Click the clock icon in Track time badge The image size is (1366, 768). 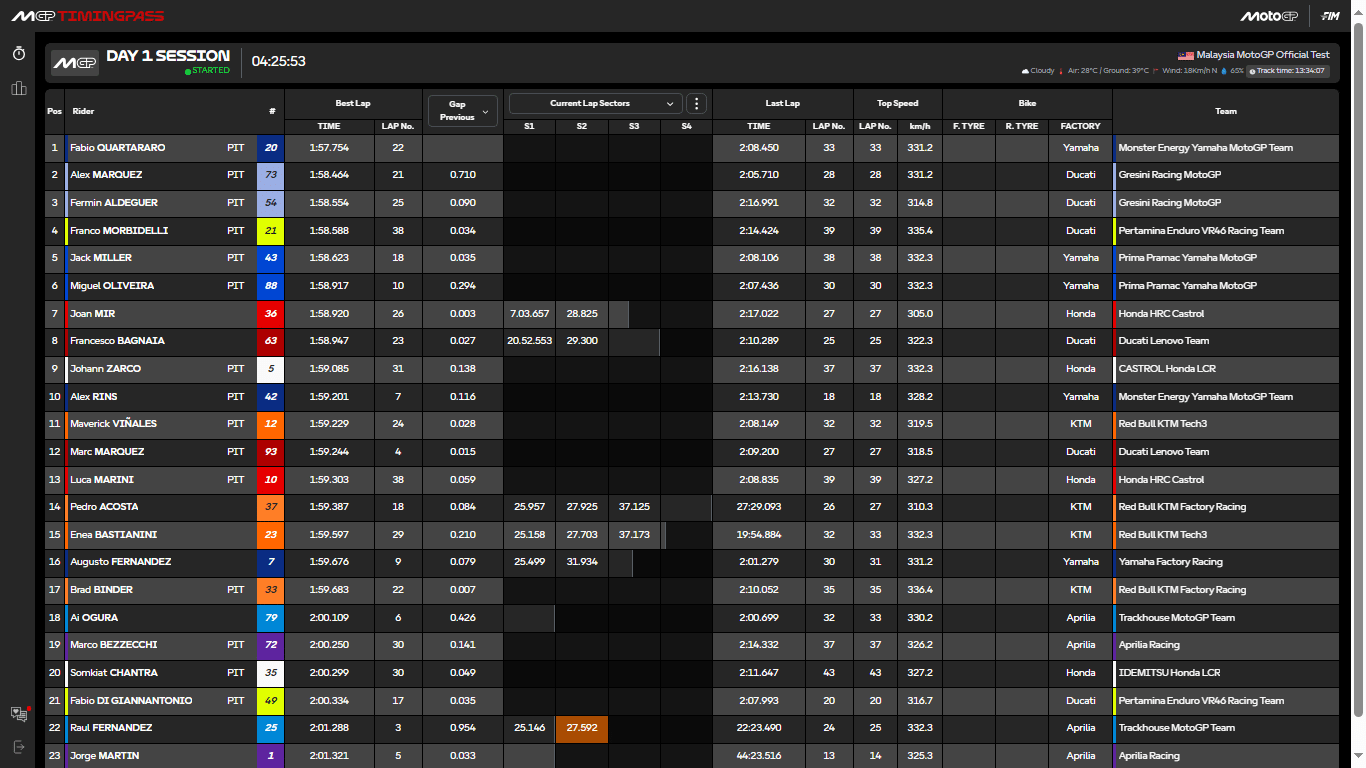pyautogui.click(x=1252, y=71)
